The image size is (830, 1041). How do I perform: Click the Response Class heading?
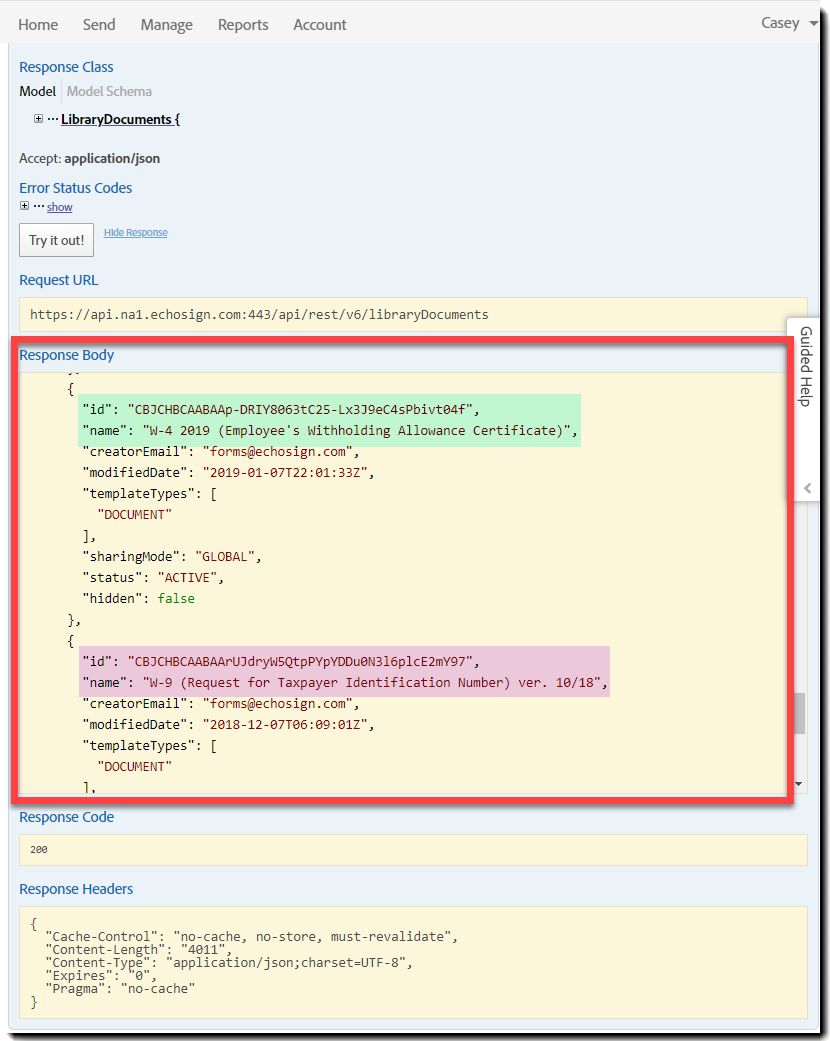[66, 67]
